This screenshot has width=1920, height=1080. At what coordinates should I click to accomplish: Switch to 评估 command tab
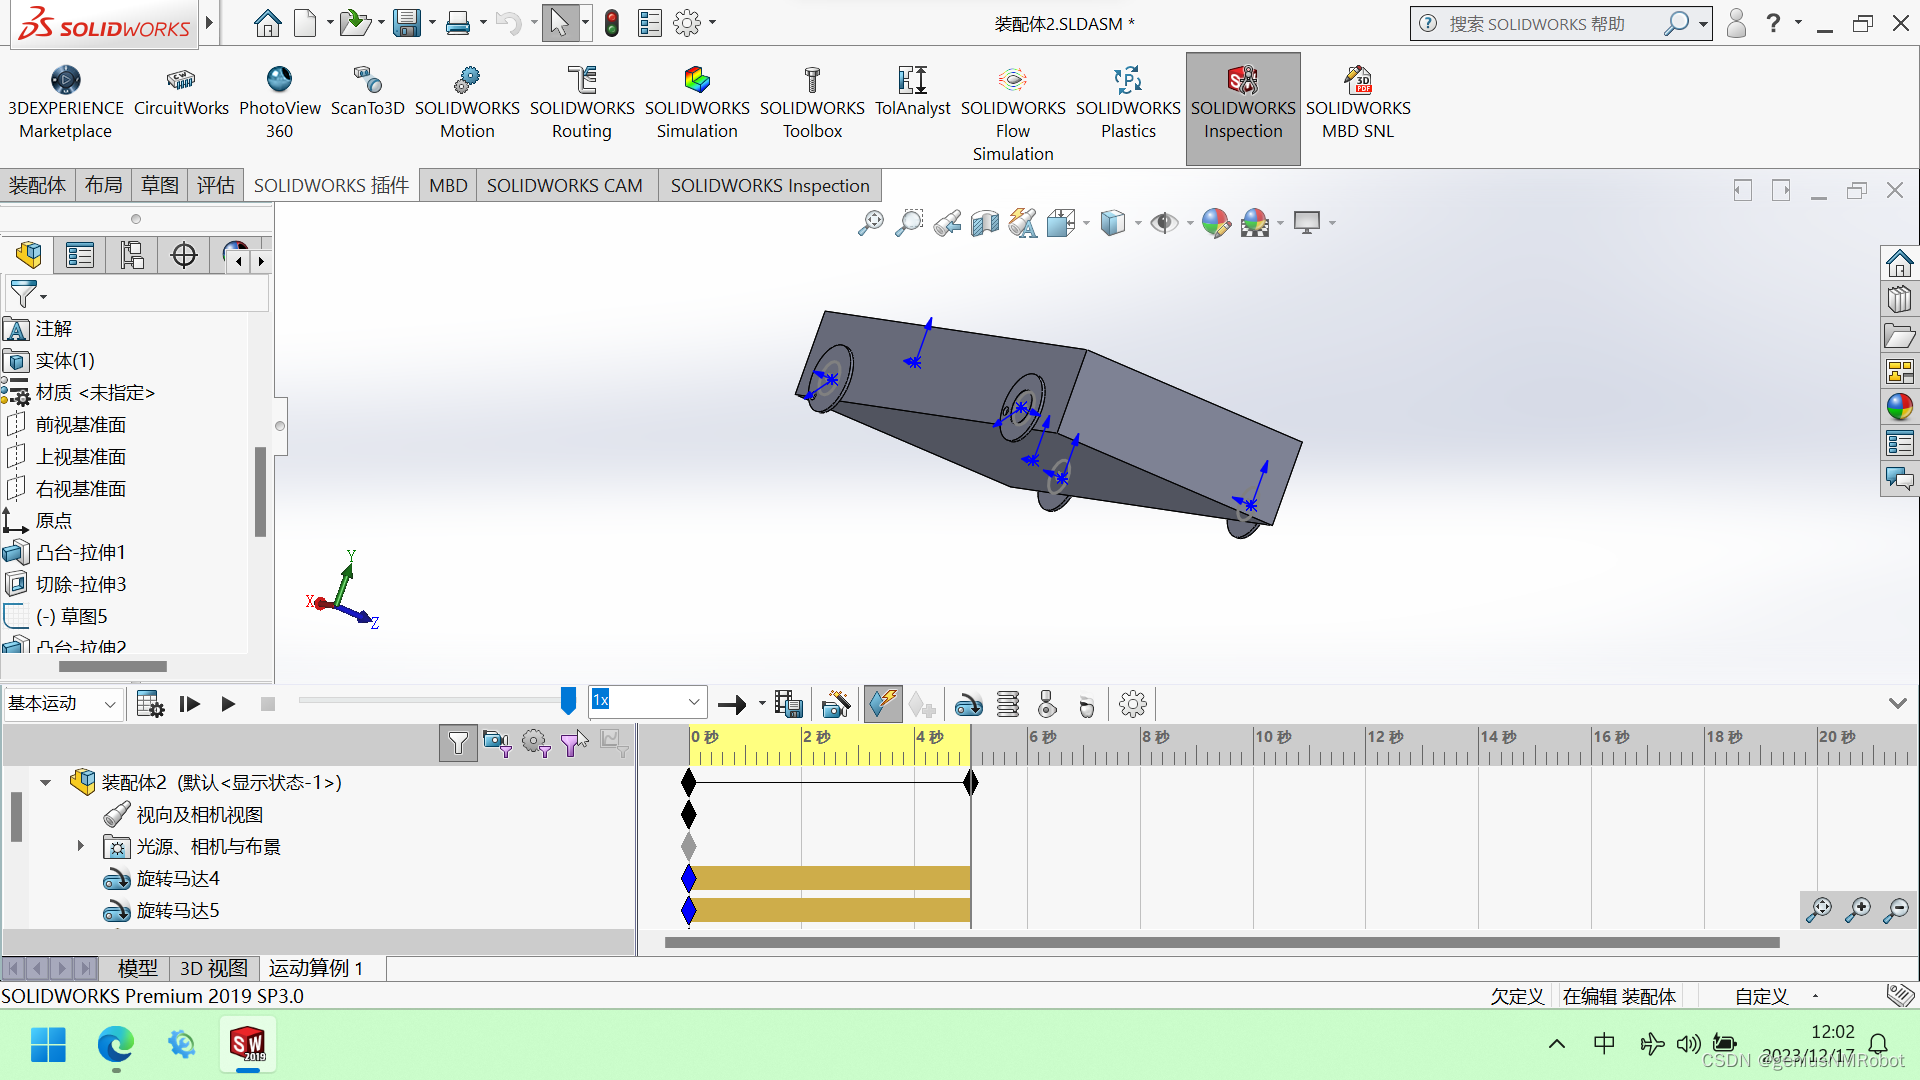[x=215, y=185]
